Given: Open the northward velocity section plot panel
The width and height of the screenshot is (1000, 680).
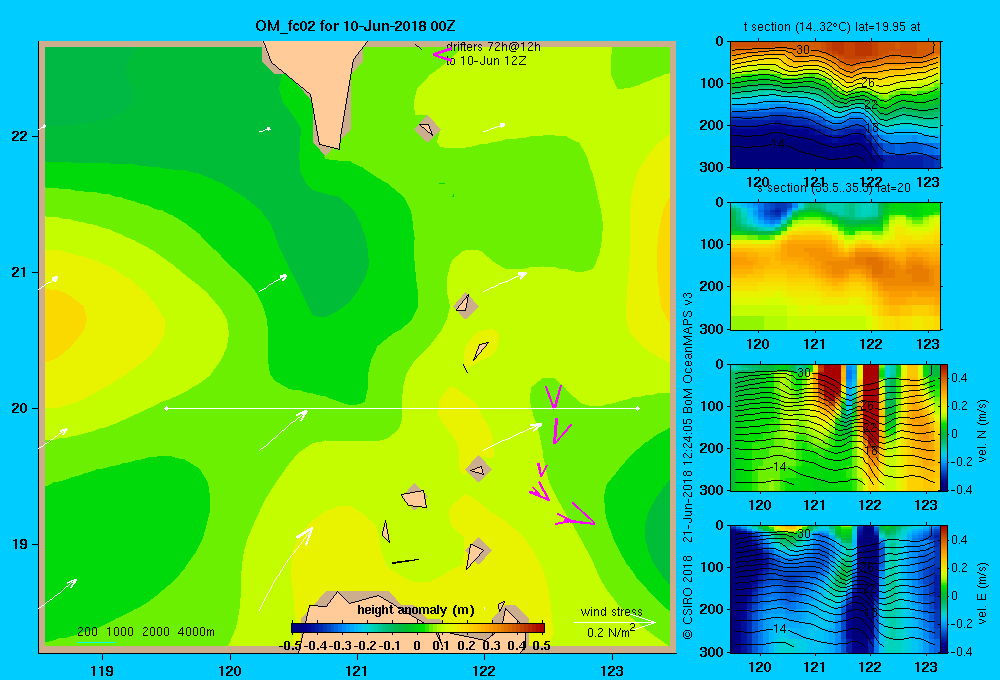Looking at the screenshot, I should click(x=835, y=427).
